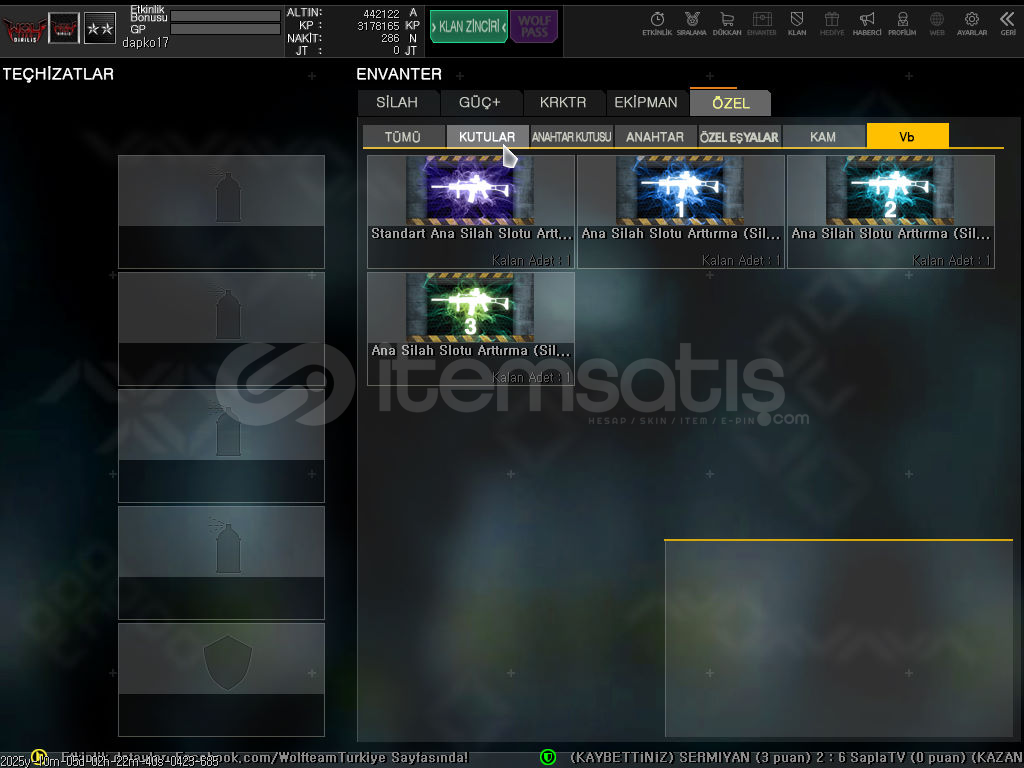This screenshot has width=1024, height=768.
Task: Select the Anahtar Kutusu sub-tab
Action: click(571, 137)
